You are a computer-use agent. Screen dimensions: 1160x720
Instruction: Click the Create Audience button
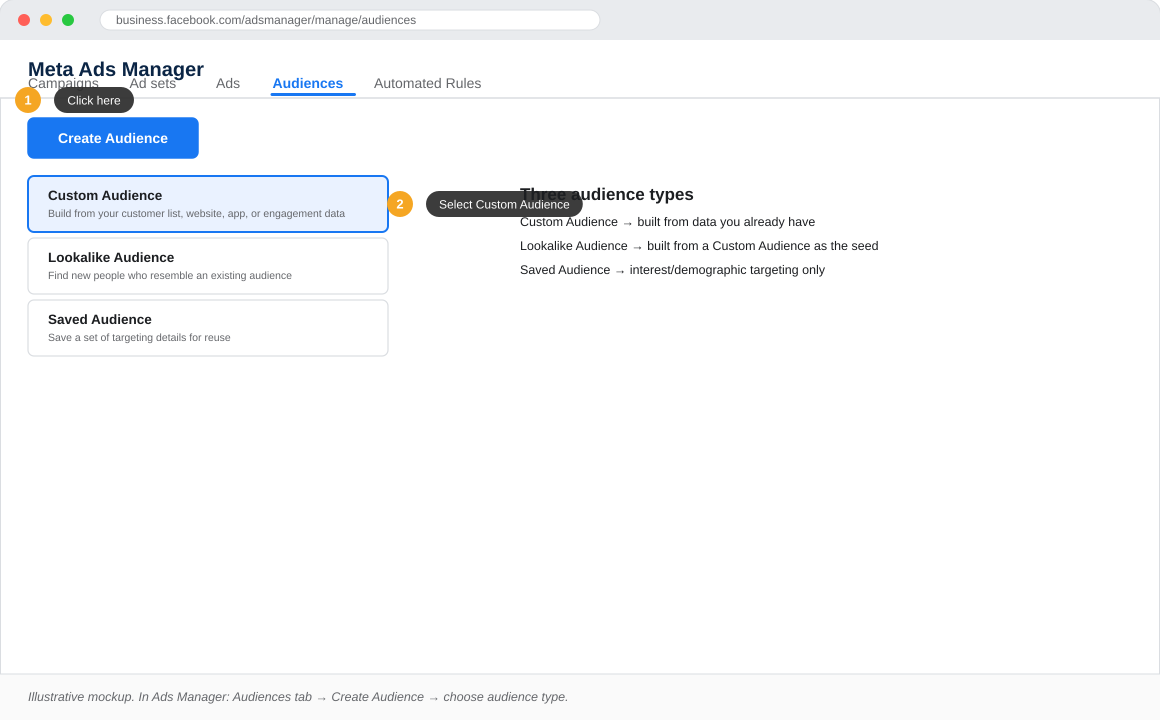point(112,138)
